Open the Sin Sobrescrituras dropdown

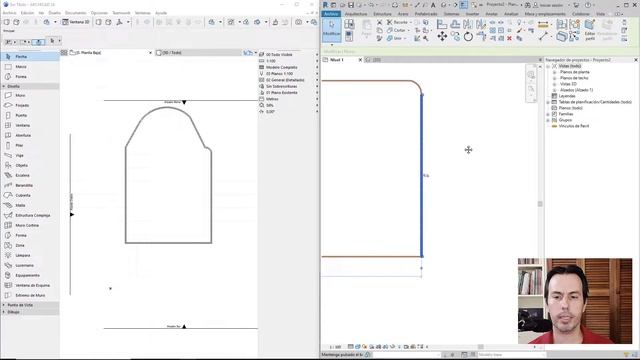288,86
